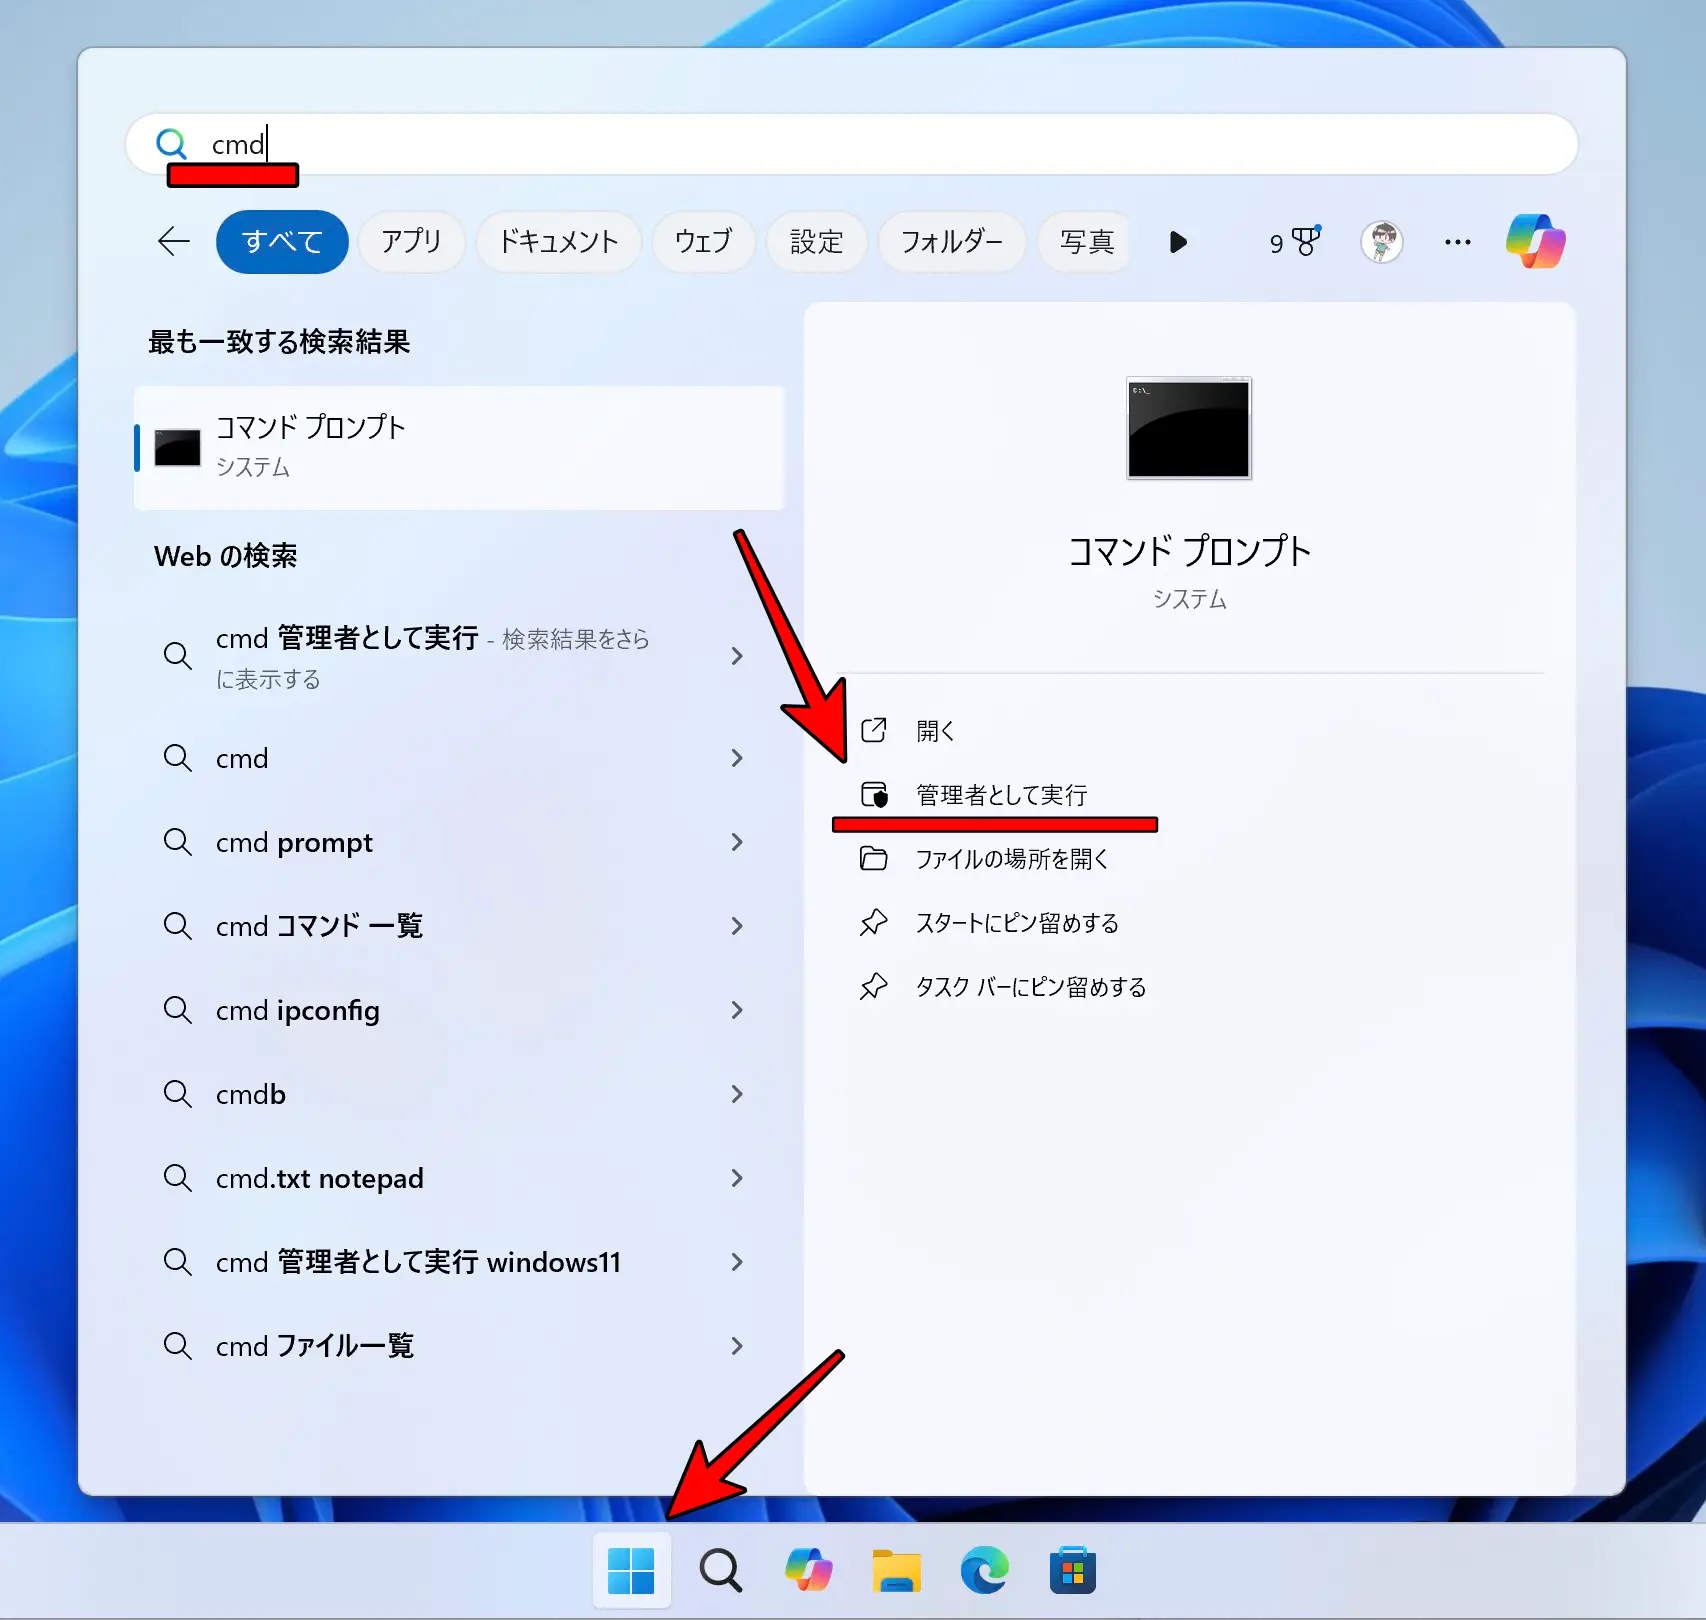Image resolution: width=1706 pixels, height=1620 pixels.
Task: Select the Command Prompt search result
Action: click(460, 446)
